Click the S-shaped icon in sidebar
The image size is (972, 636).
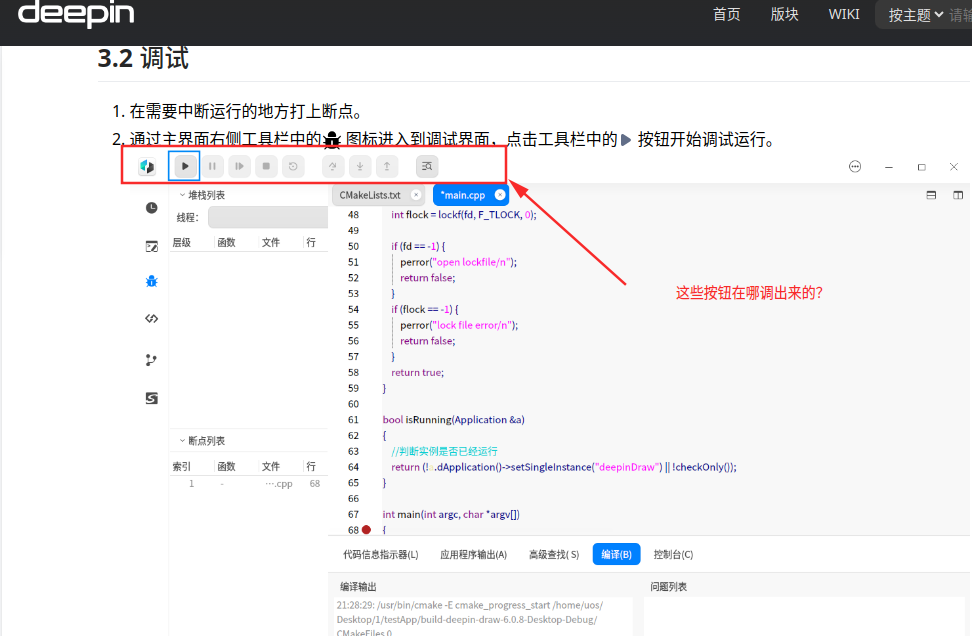[x=151, y=398]
